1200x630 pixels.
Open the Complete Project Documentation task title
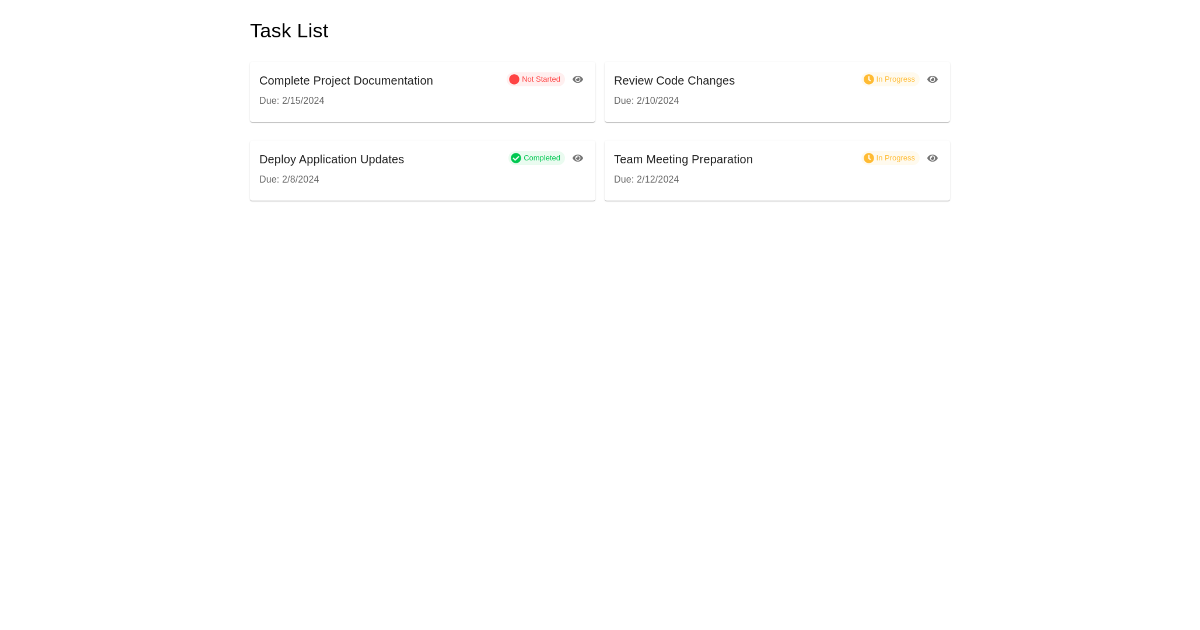tap(346, 81)
